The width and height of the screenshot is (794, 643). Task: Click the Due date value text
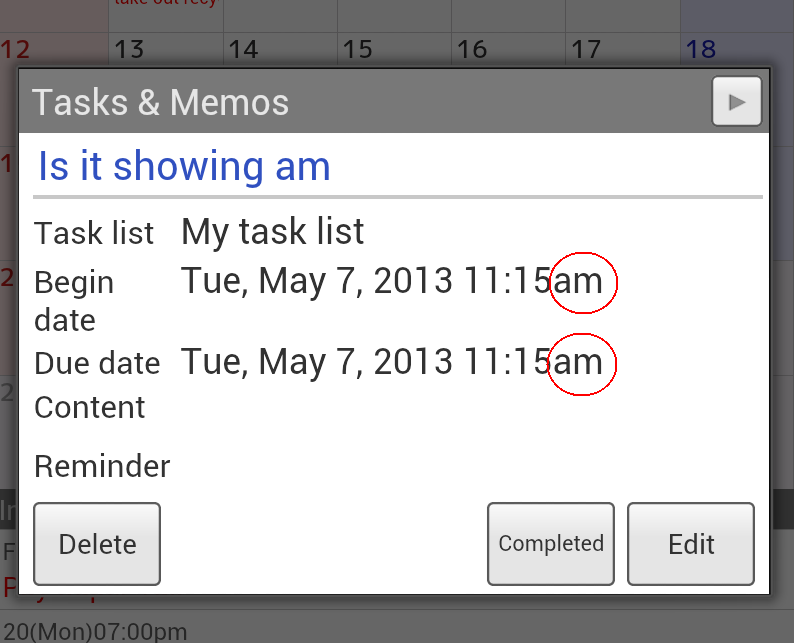coord(365,361)
